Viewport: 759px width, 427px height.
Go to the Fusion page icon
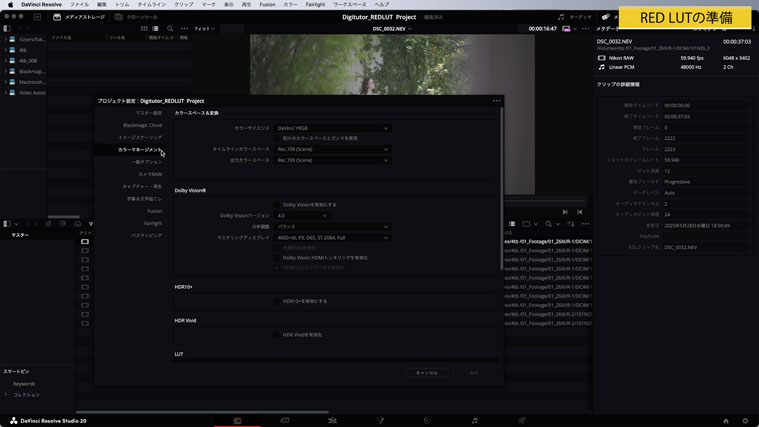[380, 420]
